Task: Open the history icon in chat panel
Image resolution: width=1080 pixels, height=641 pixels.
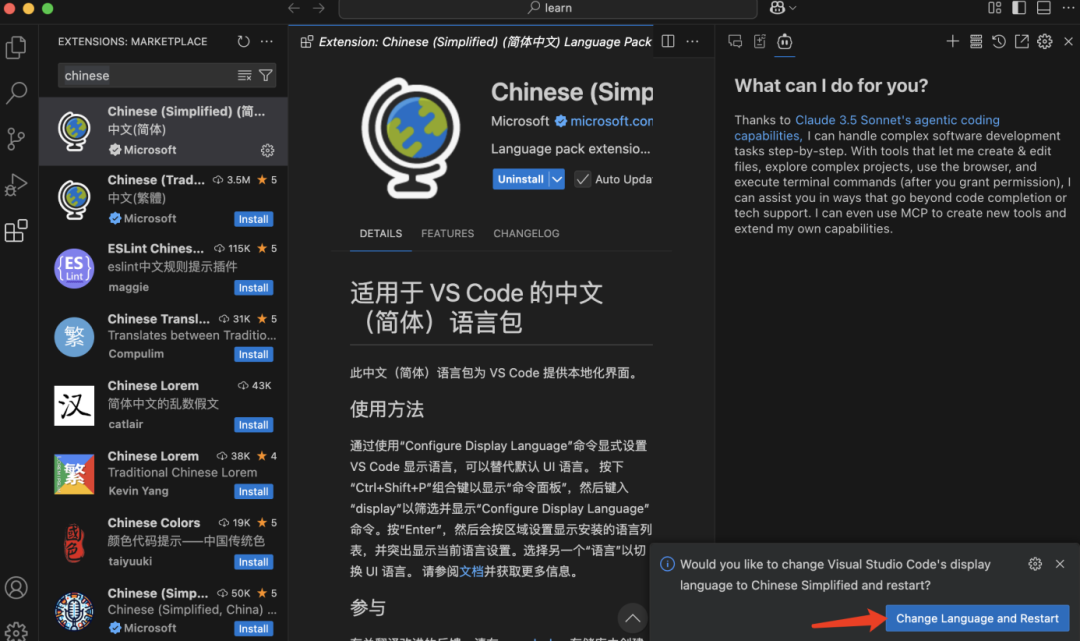Action: [999, 42]
